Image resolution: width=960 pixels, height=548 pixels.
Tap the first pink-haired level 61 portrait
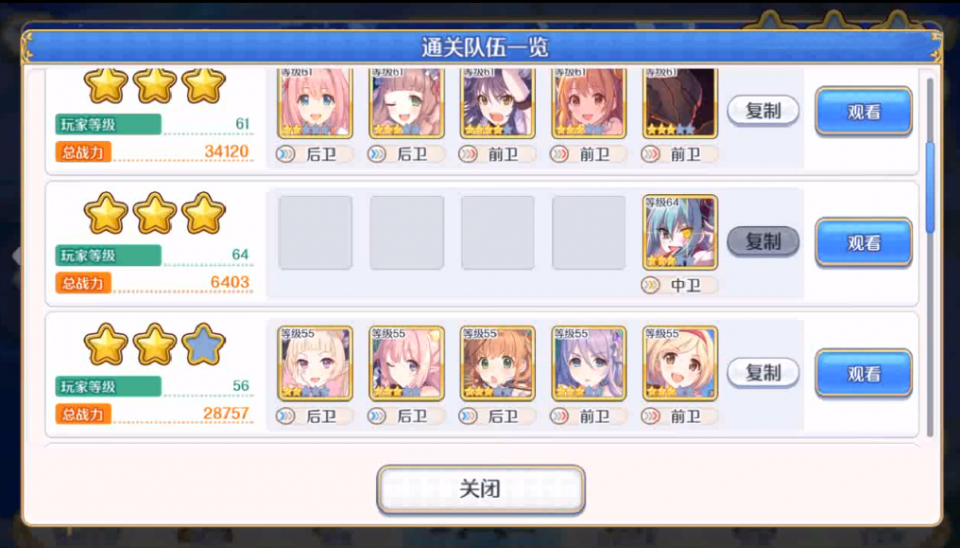pos(315,102)
